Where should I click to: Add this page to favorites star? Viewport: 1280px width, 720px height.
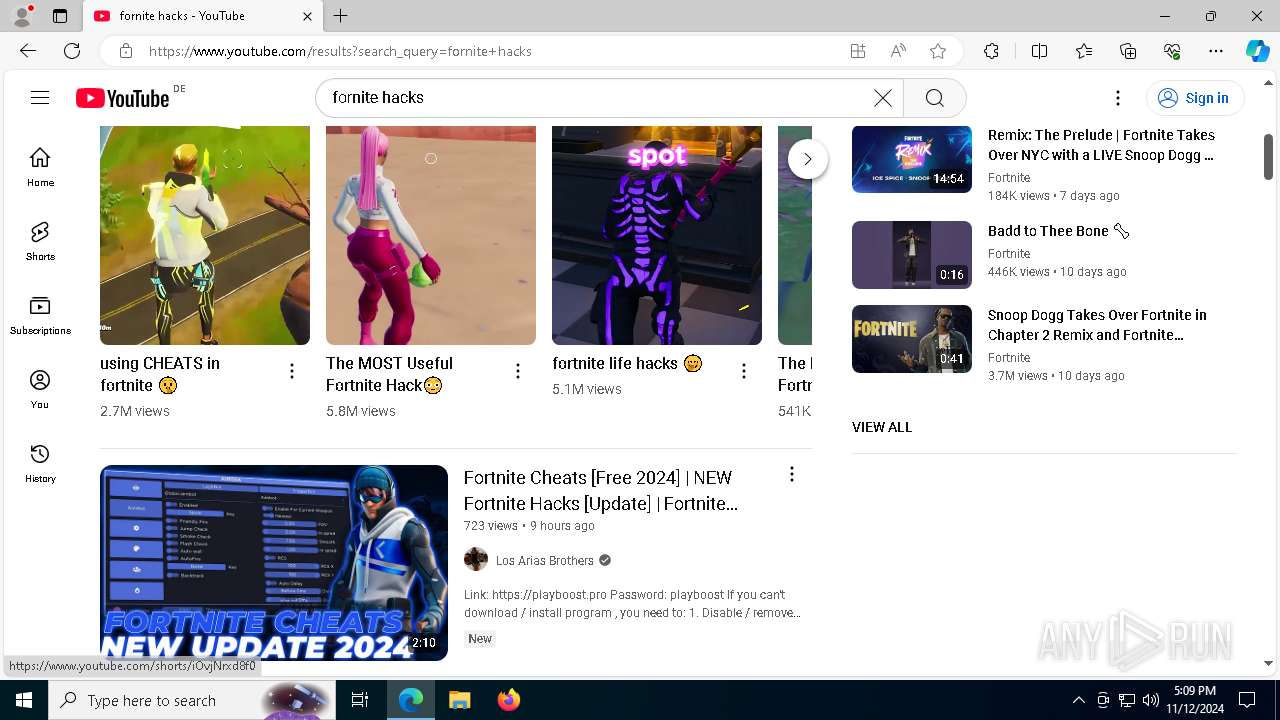click(938, 51)
